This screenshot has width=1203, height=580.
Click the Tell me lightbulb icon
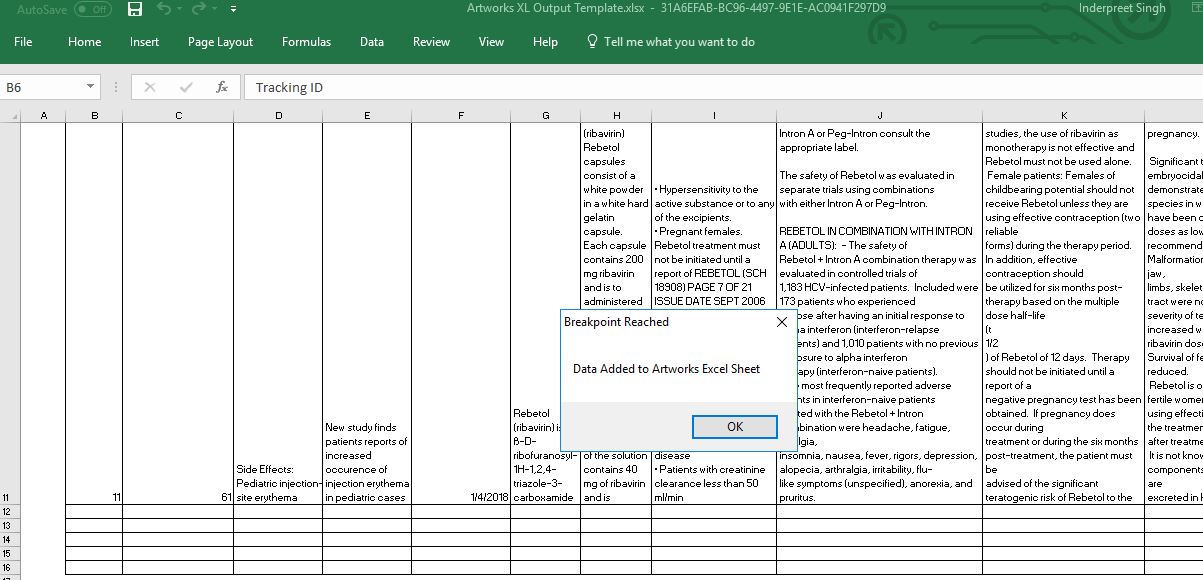click(592, 42)
